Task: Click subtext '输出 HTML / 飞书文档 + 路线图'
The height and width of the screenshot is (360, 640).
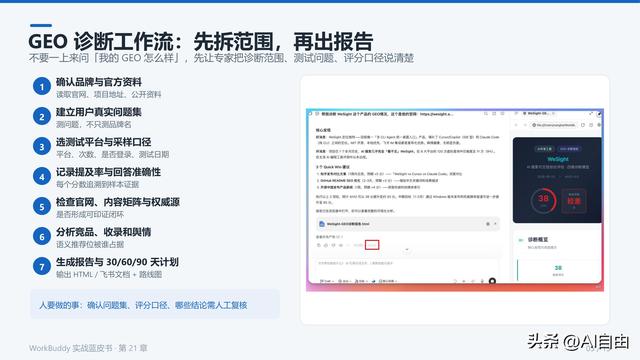Action: coord(109,274)
